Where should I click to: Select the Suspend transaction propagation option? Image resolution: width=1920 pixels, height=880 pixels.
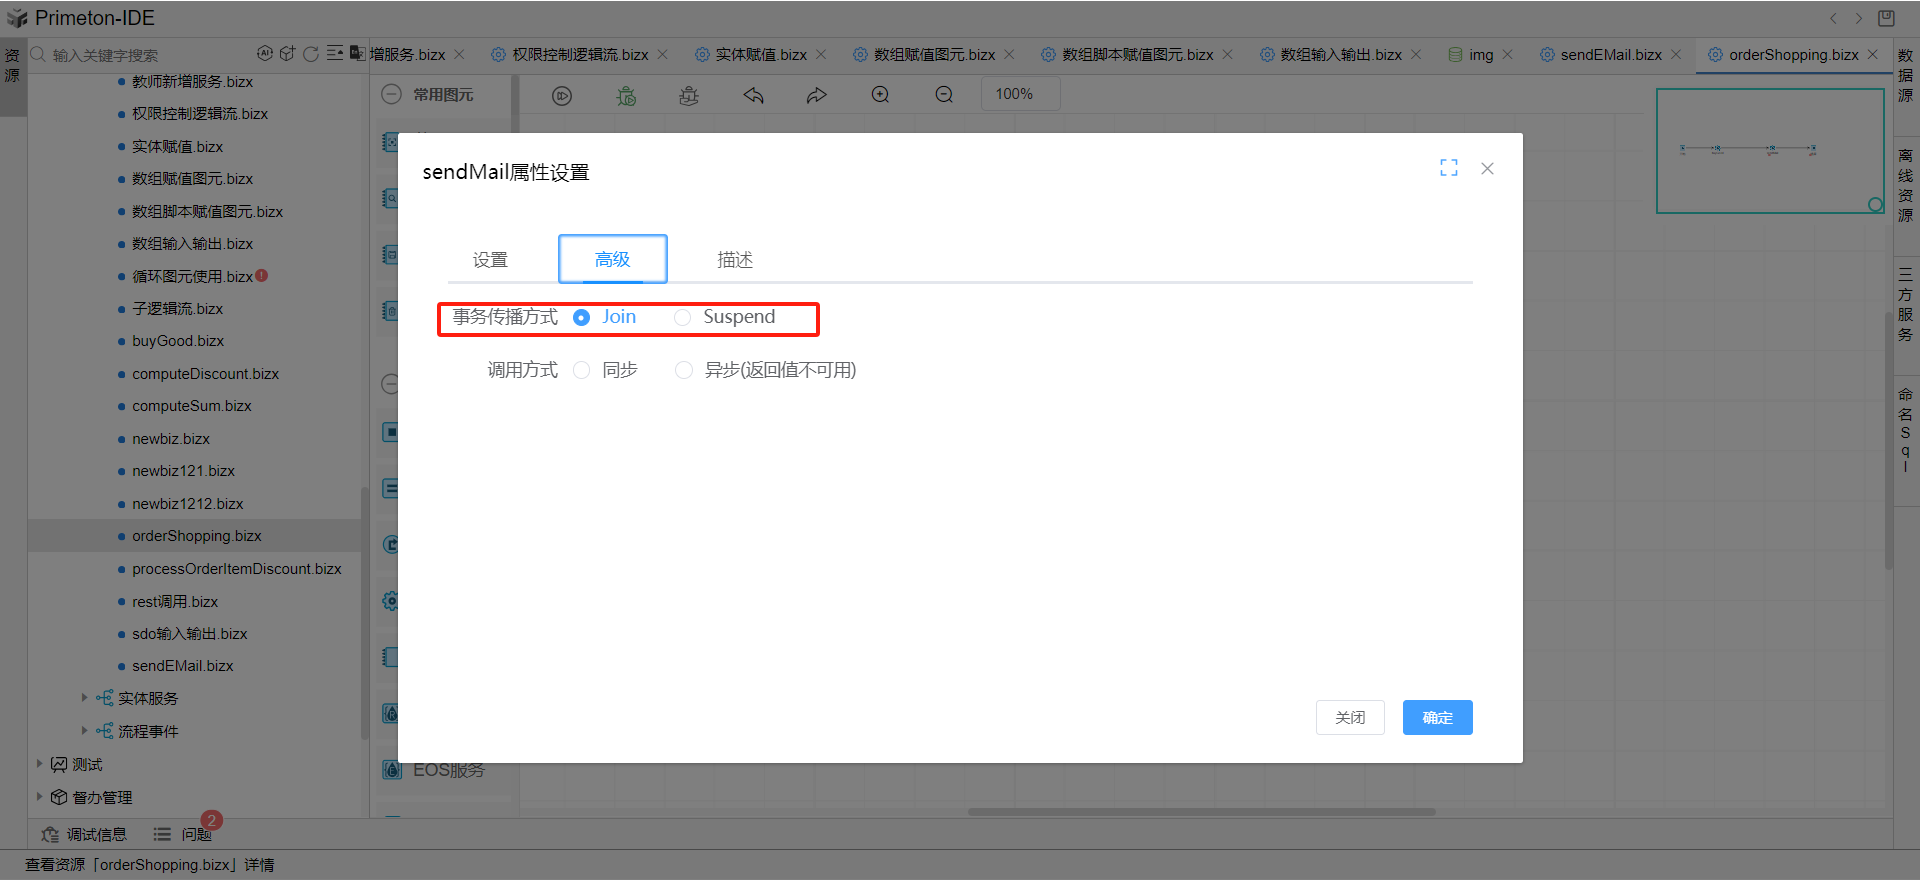[683, 318]
